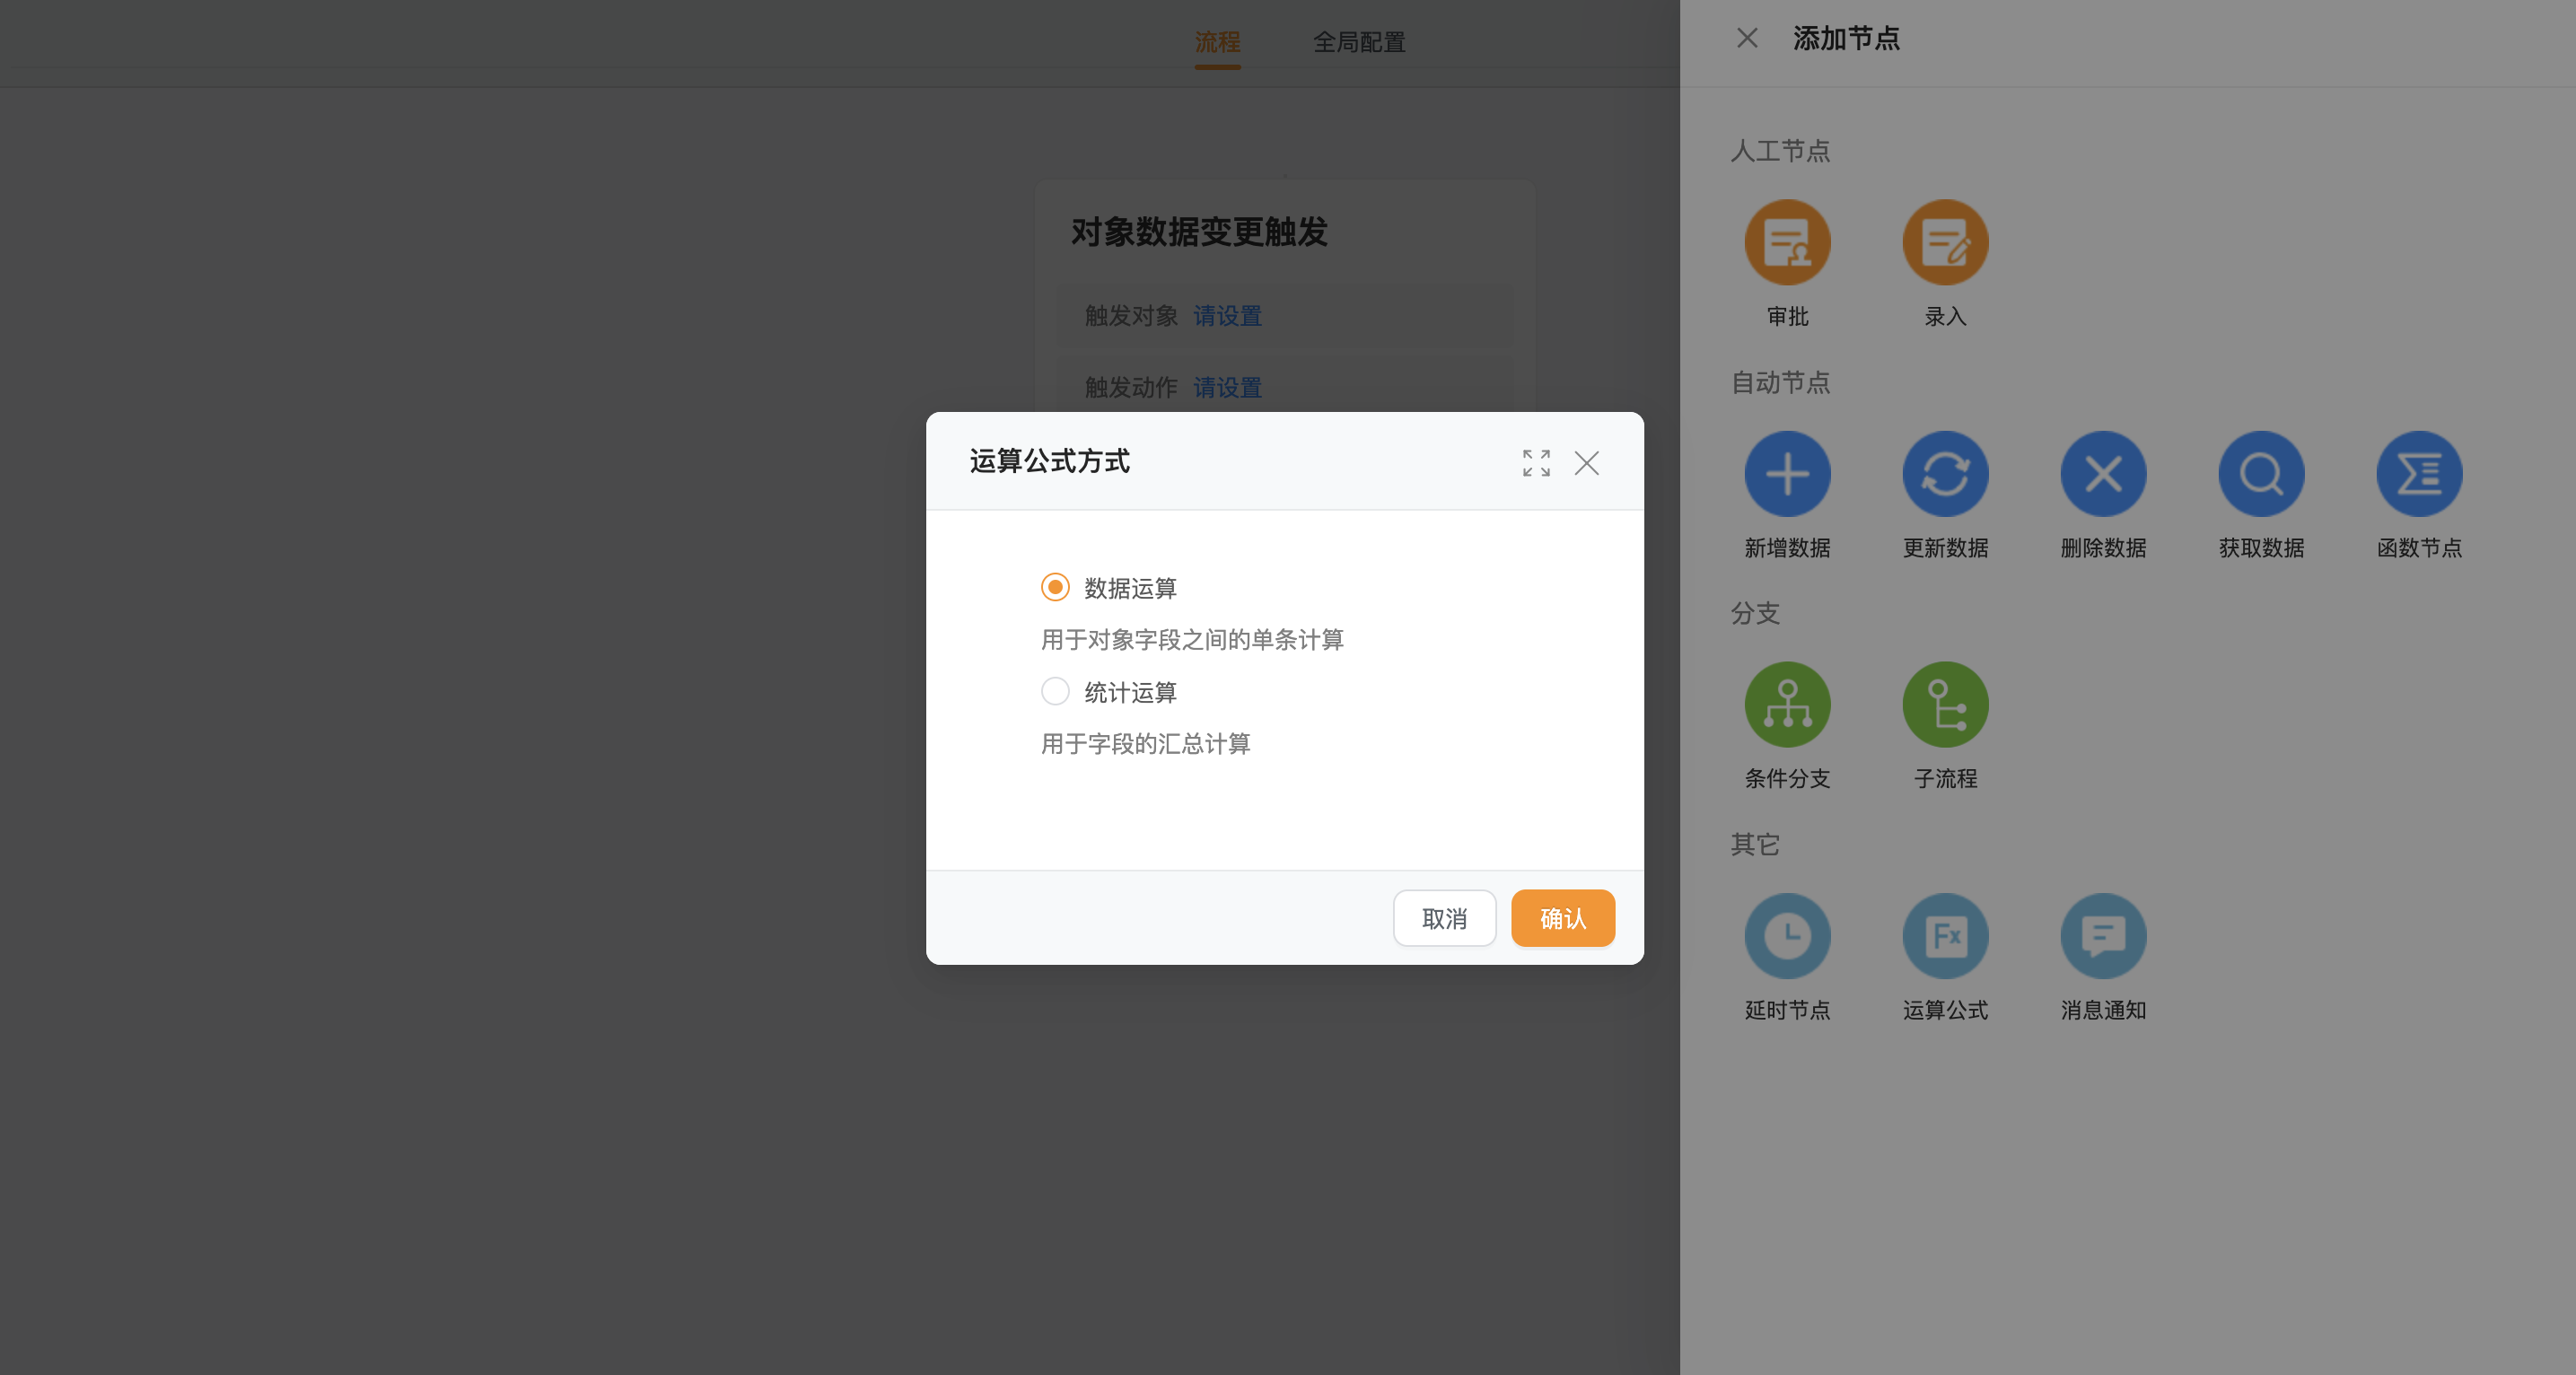Click the 取消 button in the dialog
The image size is (2576, 1375).
[1444, 918]
